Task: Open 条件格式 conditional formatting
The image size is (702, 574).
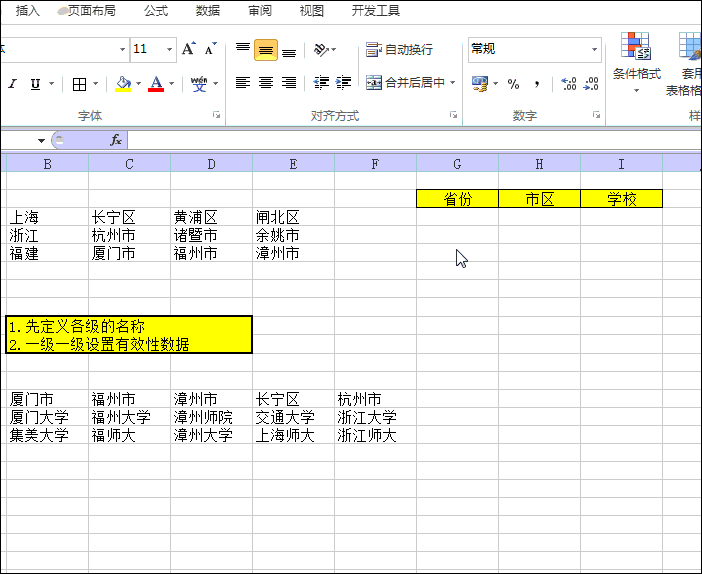Action: tap(636, 63)
